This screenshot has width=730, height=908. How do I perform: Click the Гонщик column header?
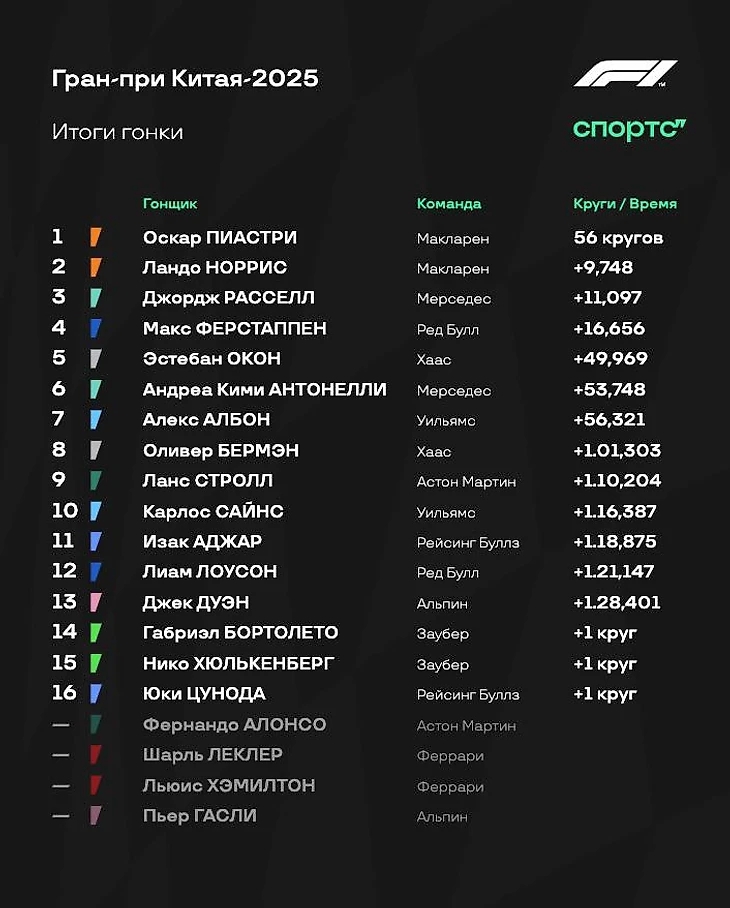click(170, 204)
